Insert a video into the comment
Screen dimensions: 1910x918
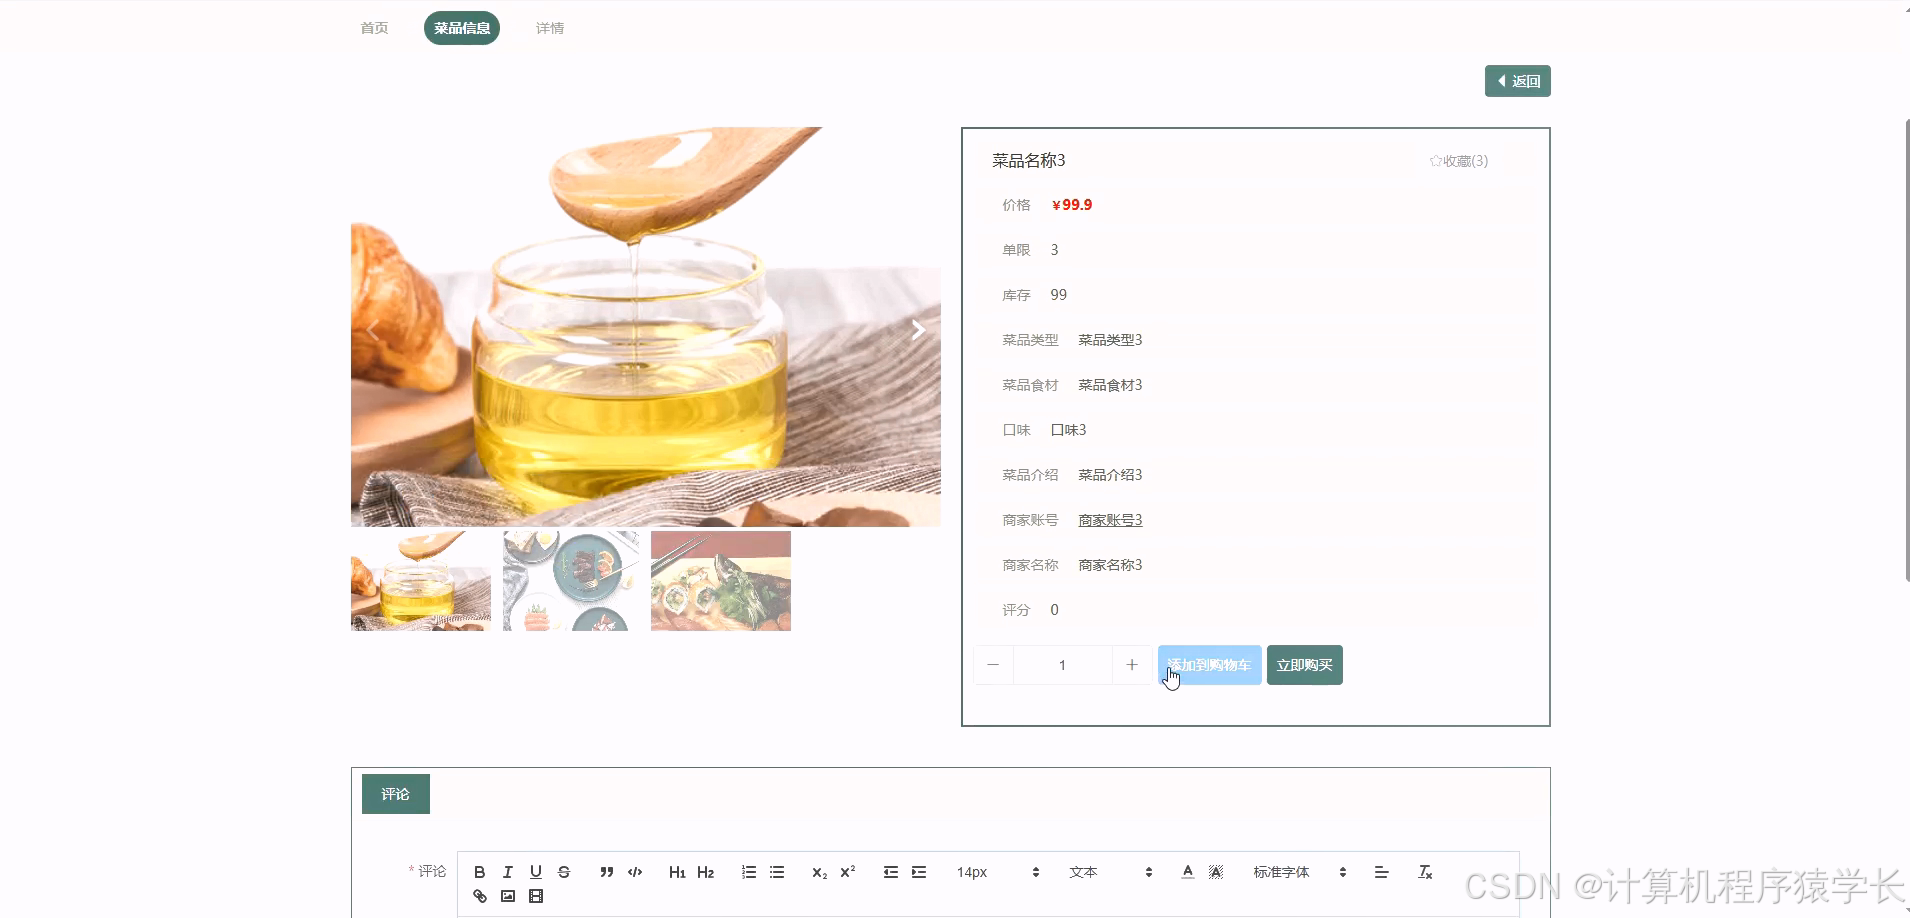click(x=535, y=896)
